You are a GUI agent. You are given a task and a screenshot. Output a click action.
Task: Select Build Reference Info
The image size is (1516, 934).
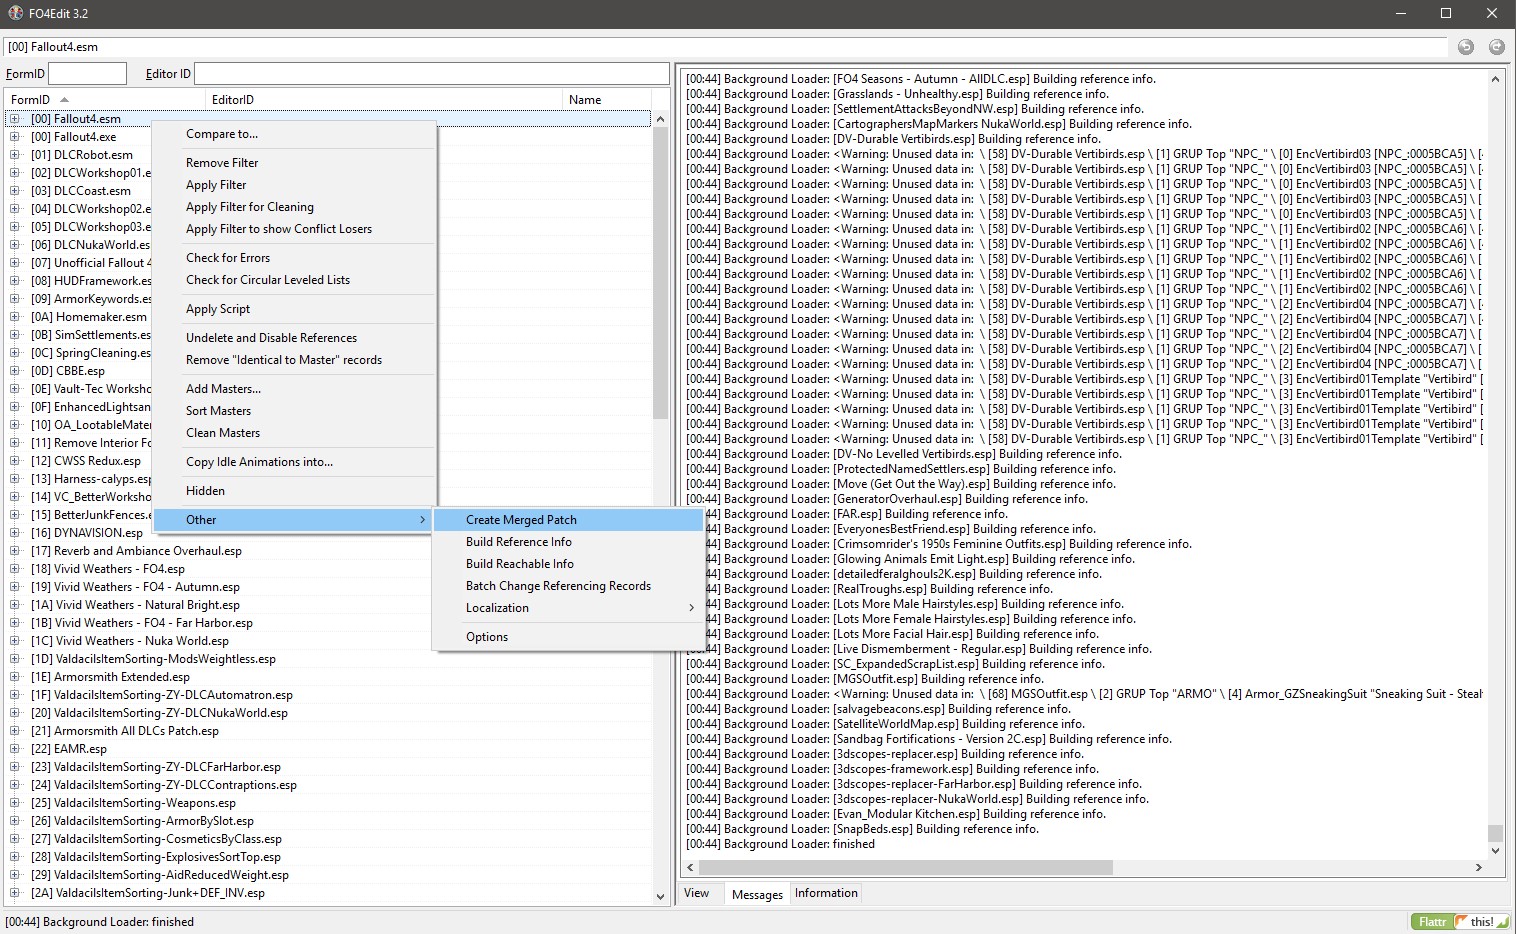click(568, 542)
